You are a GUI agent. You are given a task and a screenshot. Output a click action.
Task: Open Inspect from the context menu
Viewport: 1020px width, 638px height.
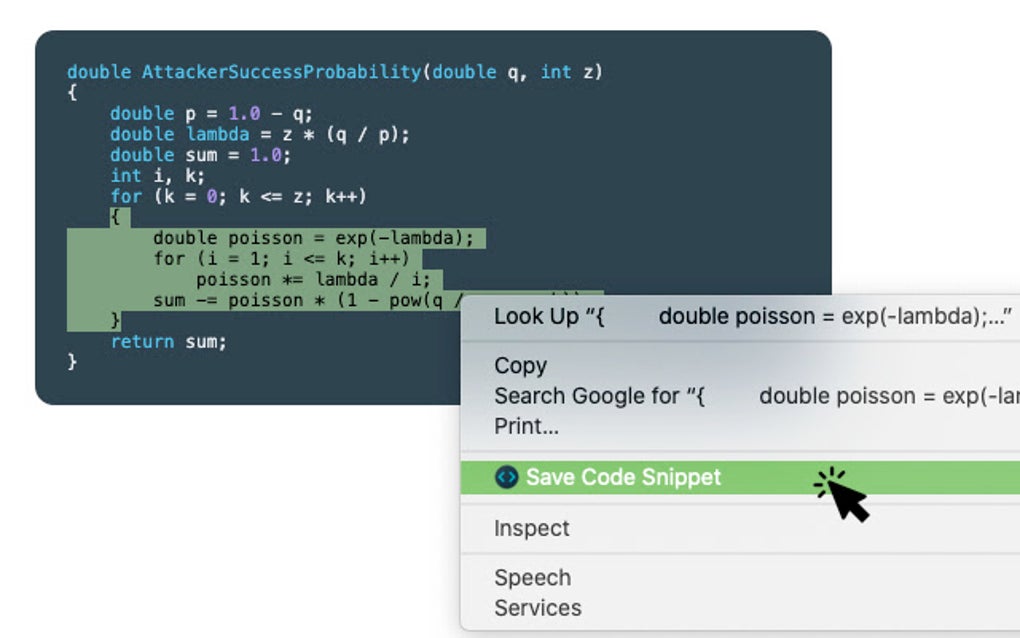point(531,528)
